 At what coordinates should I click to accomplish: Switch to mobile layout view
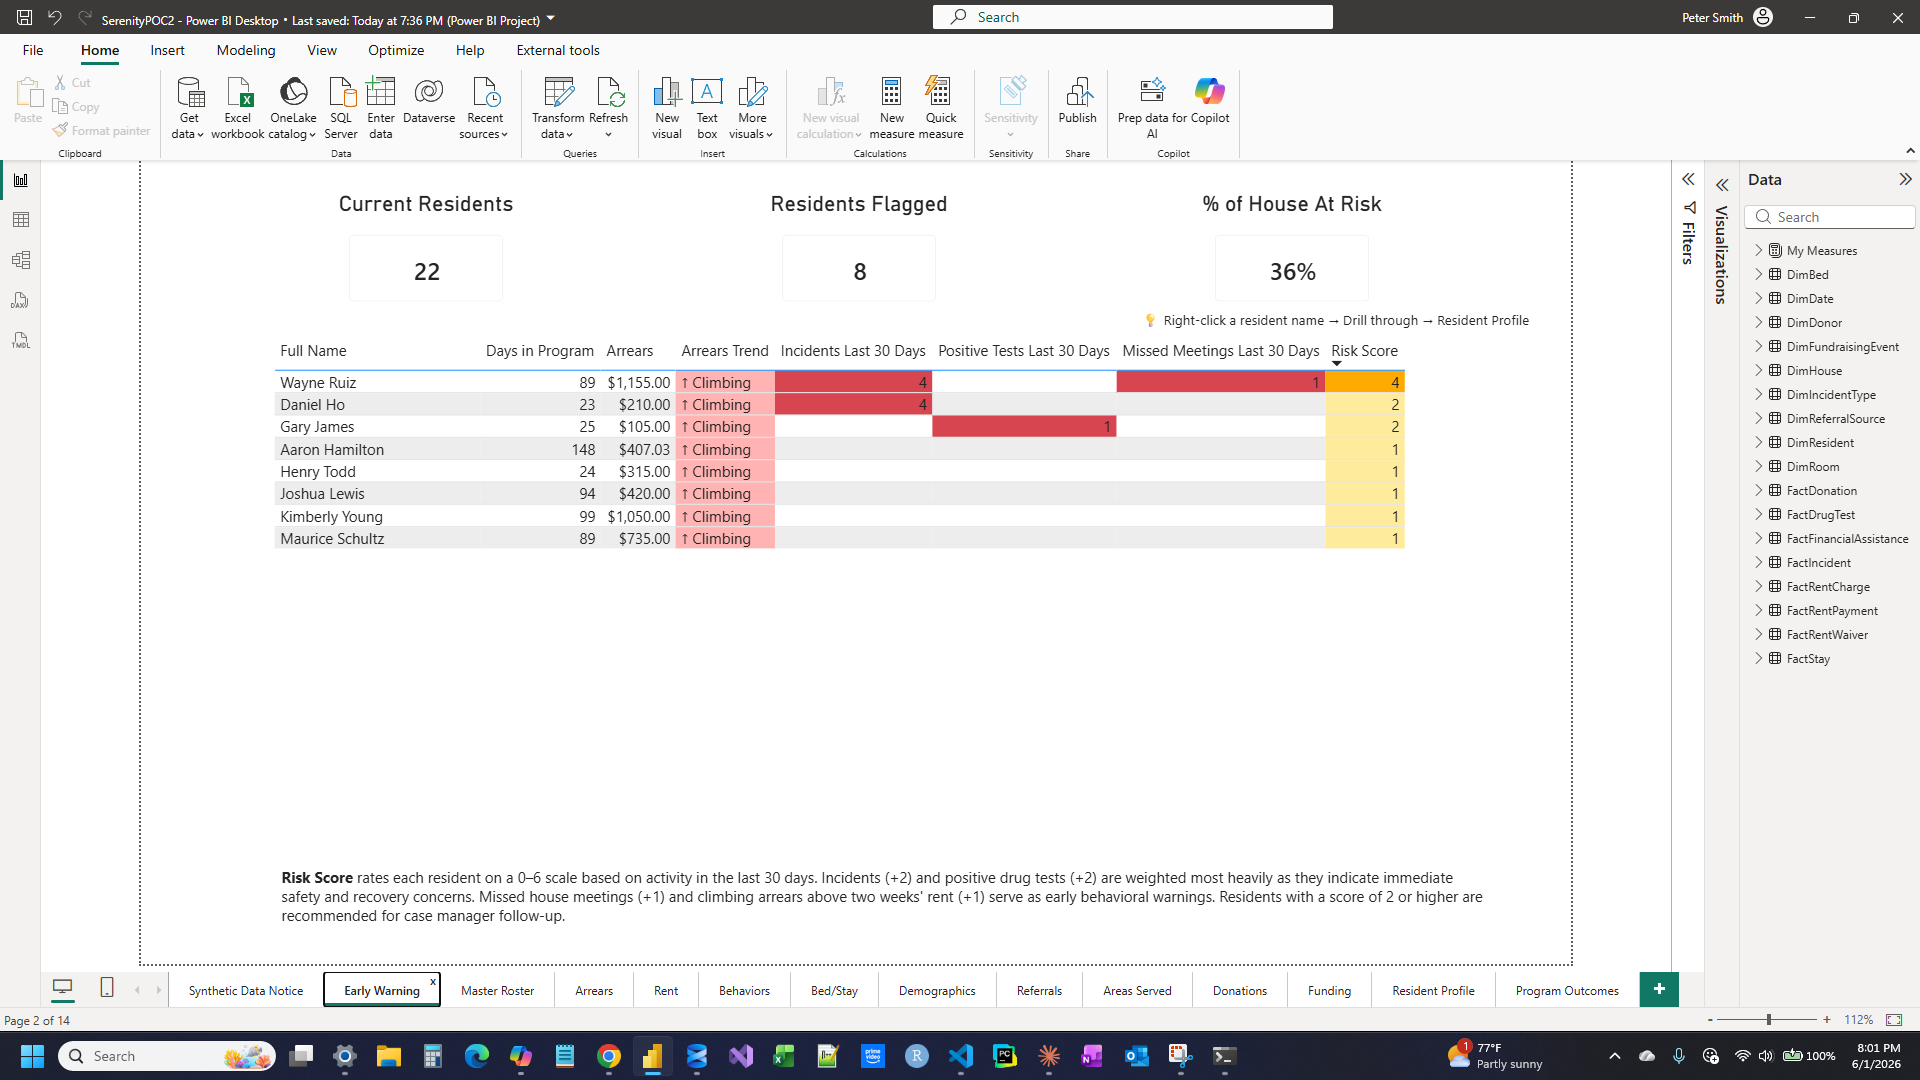click(x=107, y=988)
